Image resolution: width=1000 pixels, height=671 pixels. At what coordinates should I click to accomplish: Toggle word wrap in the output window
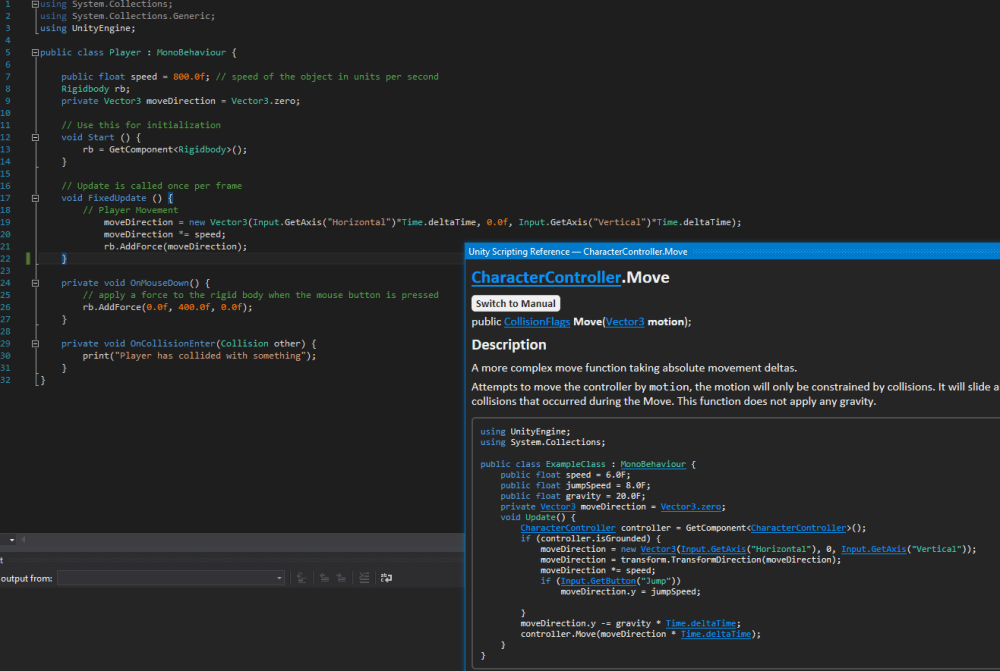point(385,577)
